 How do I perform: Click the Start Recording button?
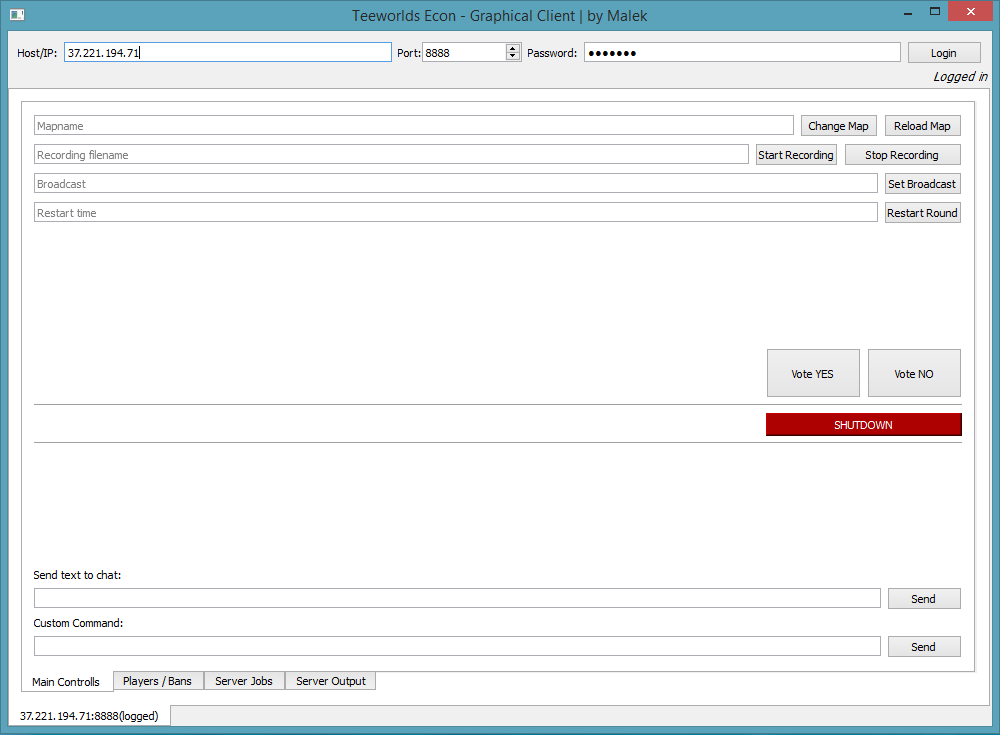point(796,154)
